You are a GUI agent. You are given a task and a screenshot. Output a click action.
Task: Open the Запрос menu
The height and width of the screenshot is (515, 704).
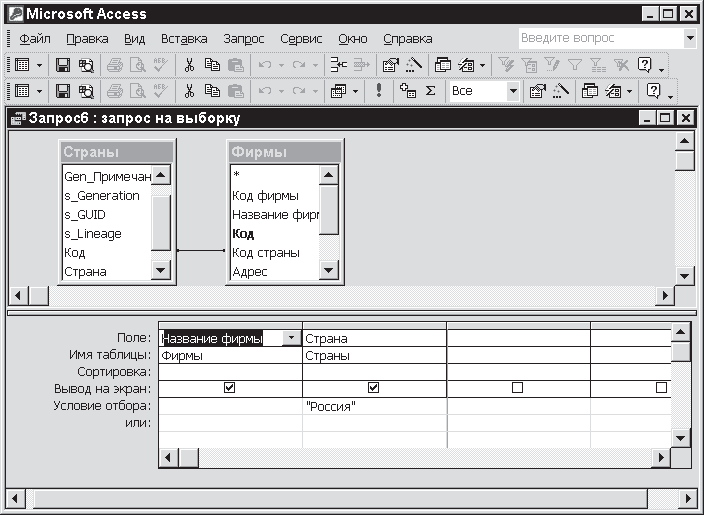(243, 39)
